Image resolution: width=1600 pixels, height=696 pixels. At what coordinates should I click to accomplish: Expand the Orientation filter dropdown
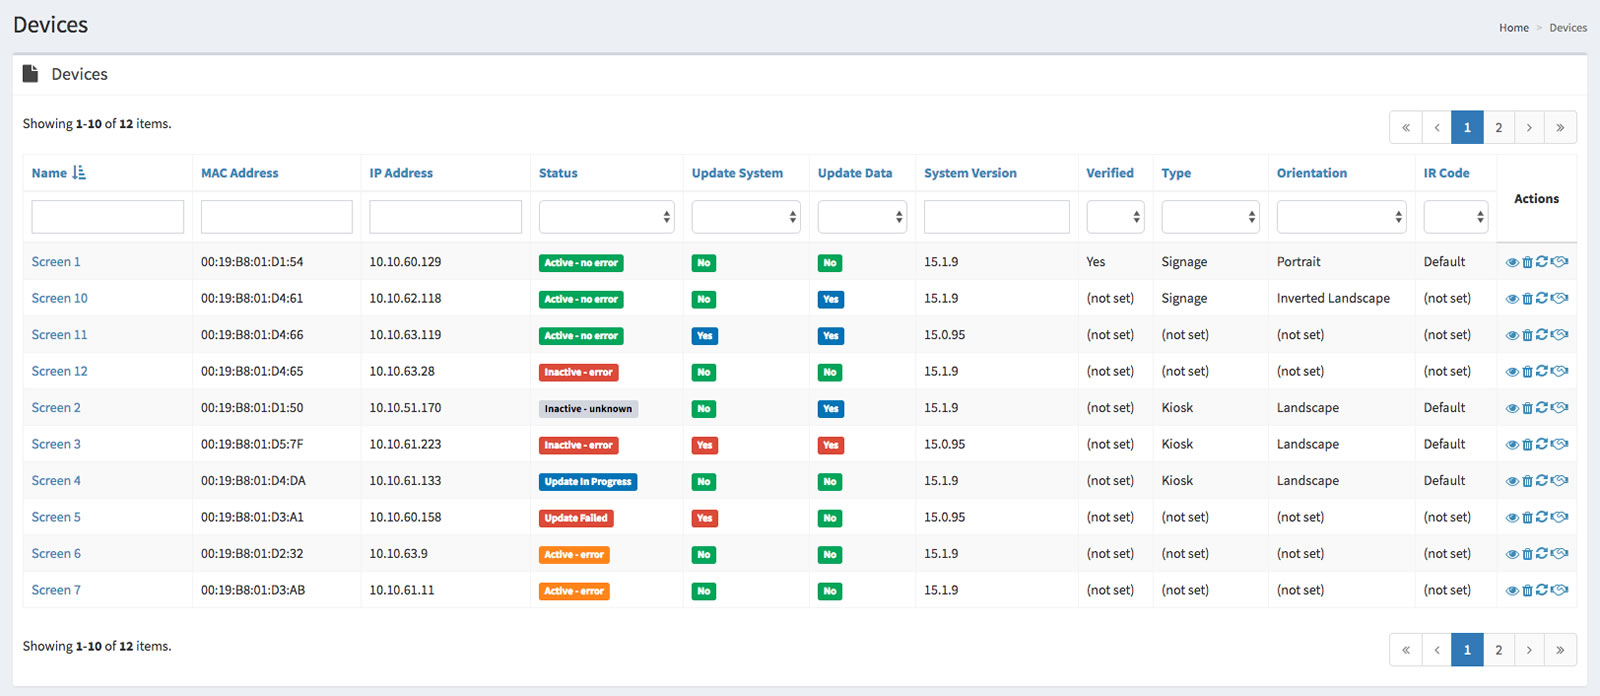click(x=1341, y=217)
